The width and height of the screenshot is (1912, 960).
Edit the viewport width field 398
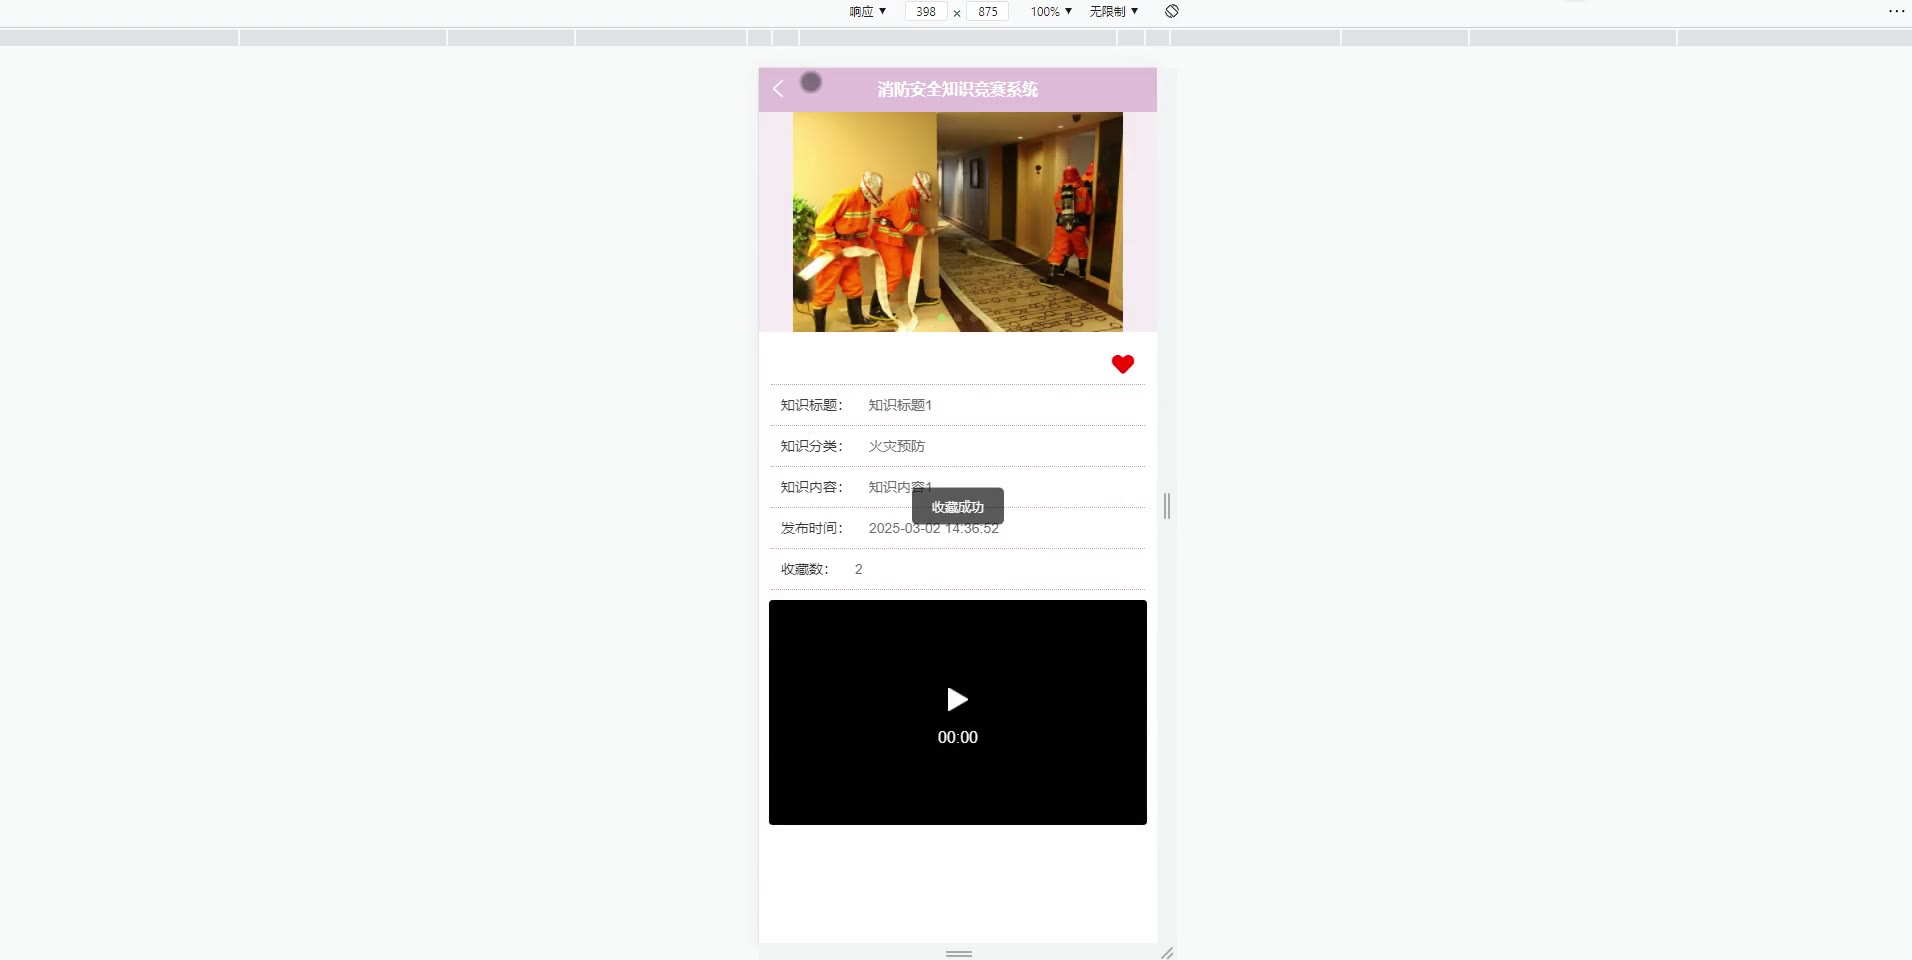point(926,11)
